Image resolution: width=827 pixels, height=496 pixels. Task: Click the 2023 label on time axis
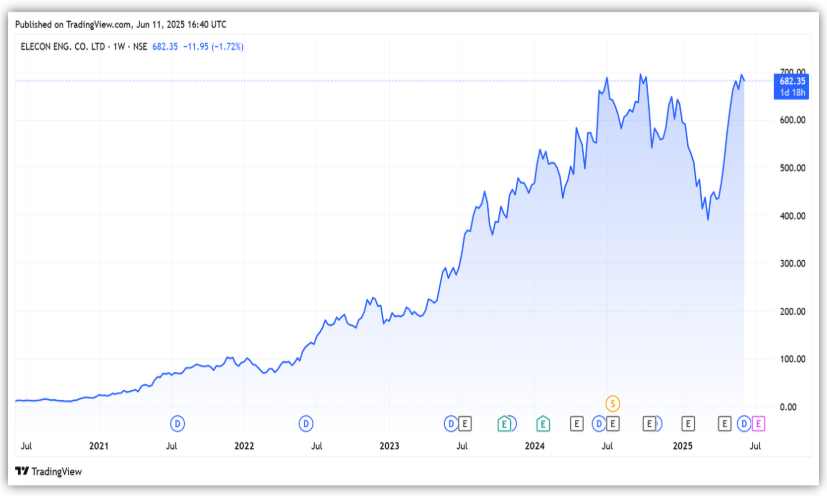coord(389,444)
